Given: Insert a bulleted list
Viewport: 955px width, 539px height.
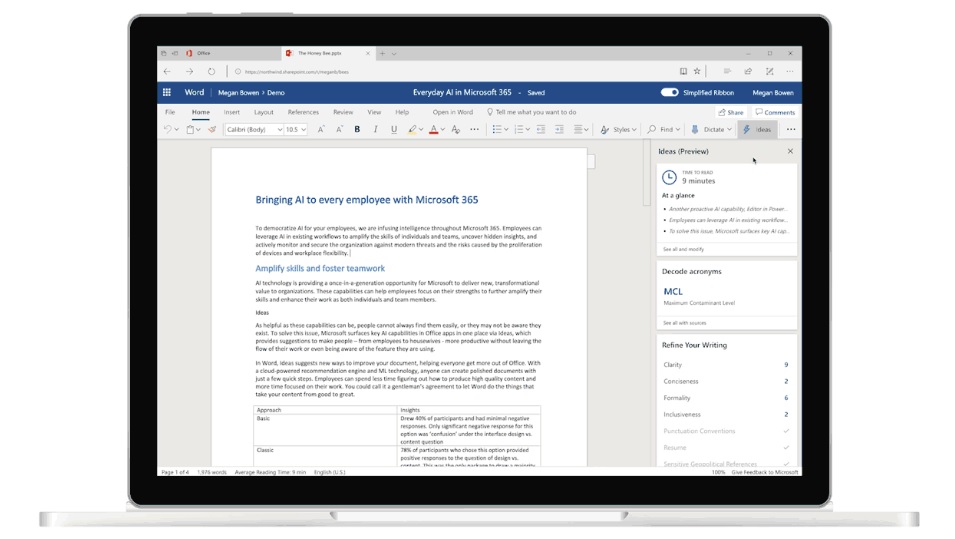Looking at the screenshot, I should point(497,130).
